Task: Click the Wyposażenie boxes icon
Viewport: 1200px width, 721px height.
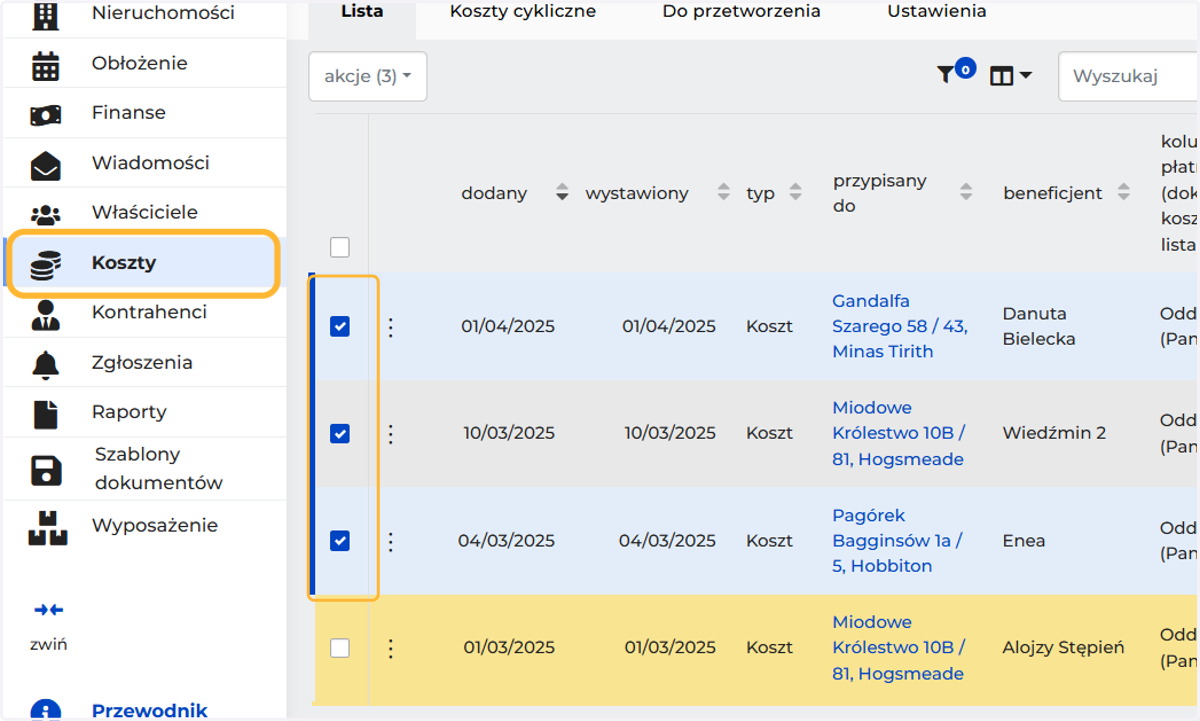Action: point(48,528)
